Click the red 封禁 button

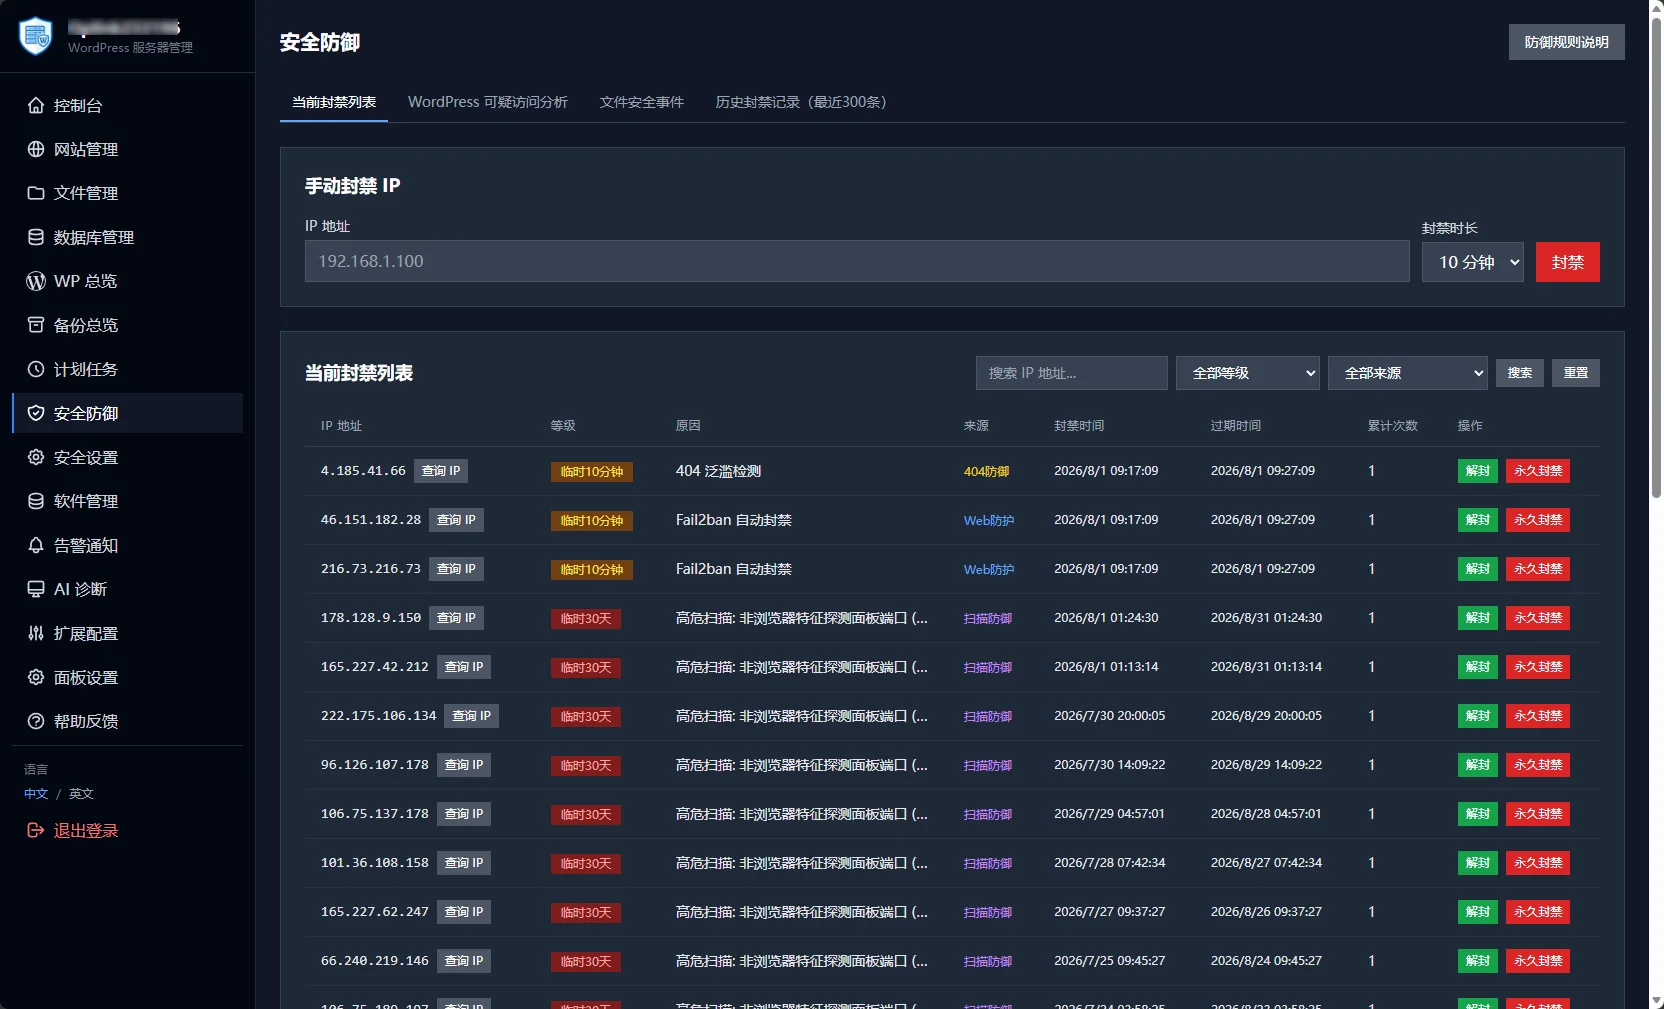pyautogui.click(x=1568, y=262)
